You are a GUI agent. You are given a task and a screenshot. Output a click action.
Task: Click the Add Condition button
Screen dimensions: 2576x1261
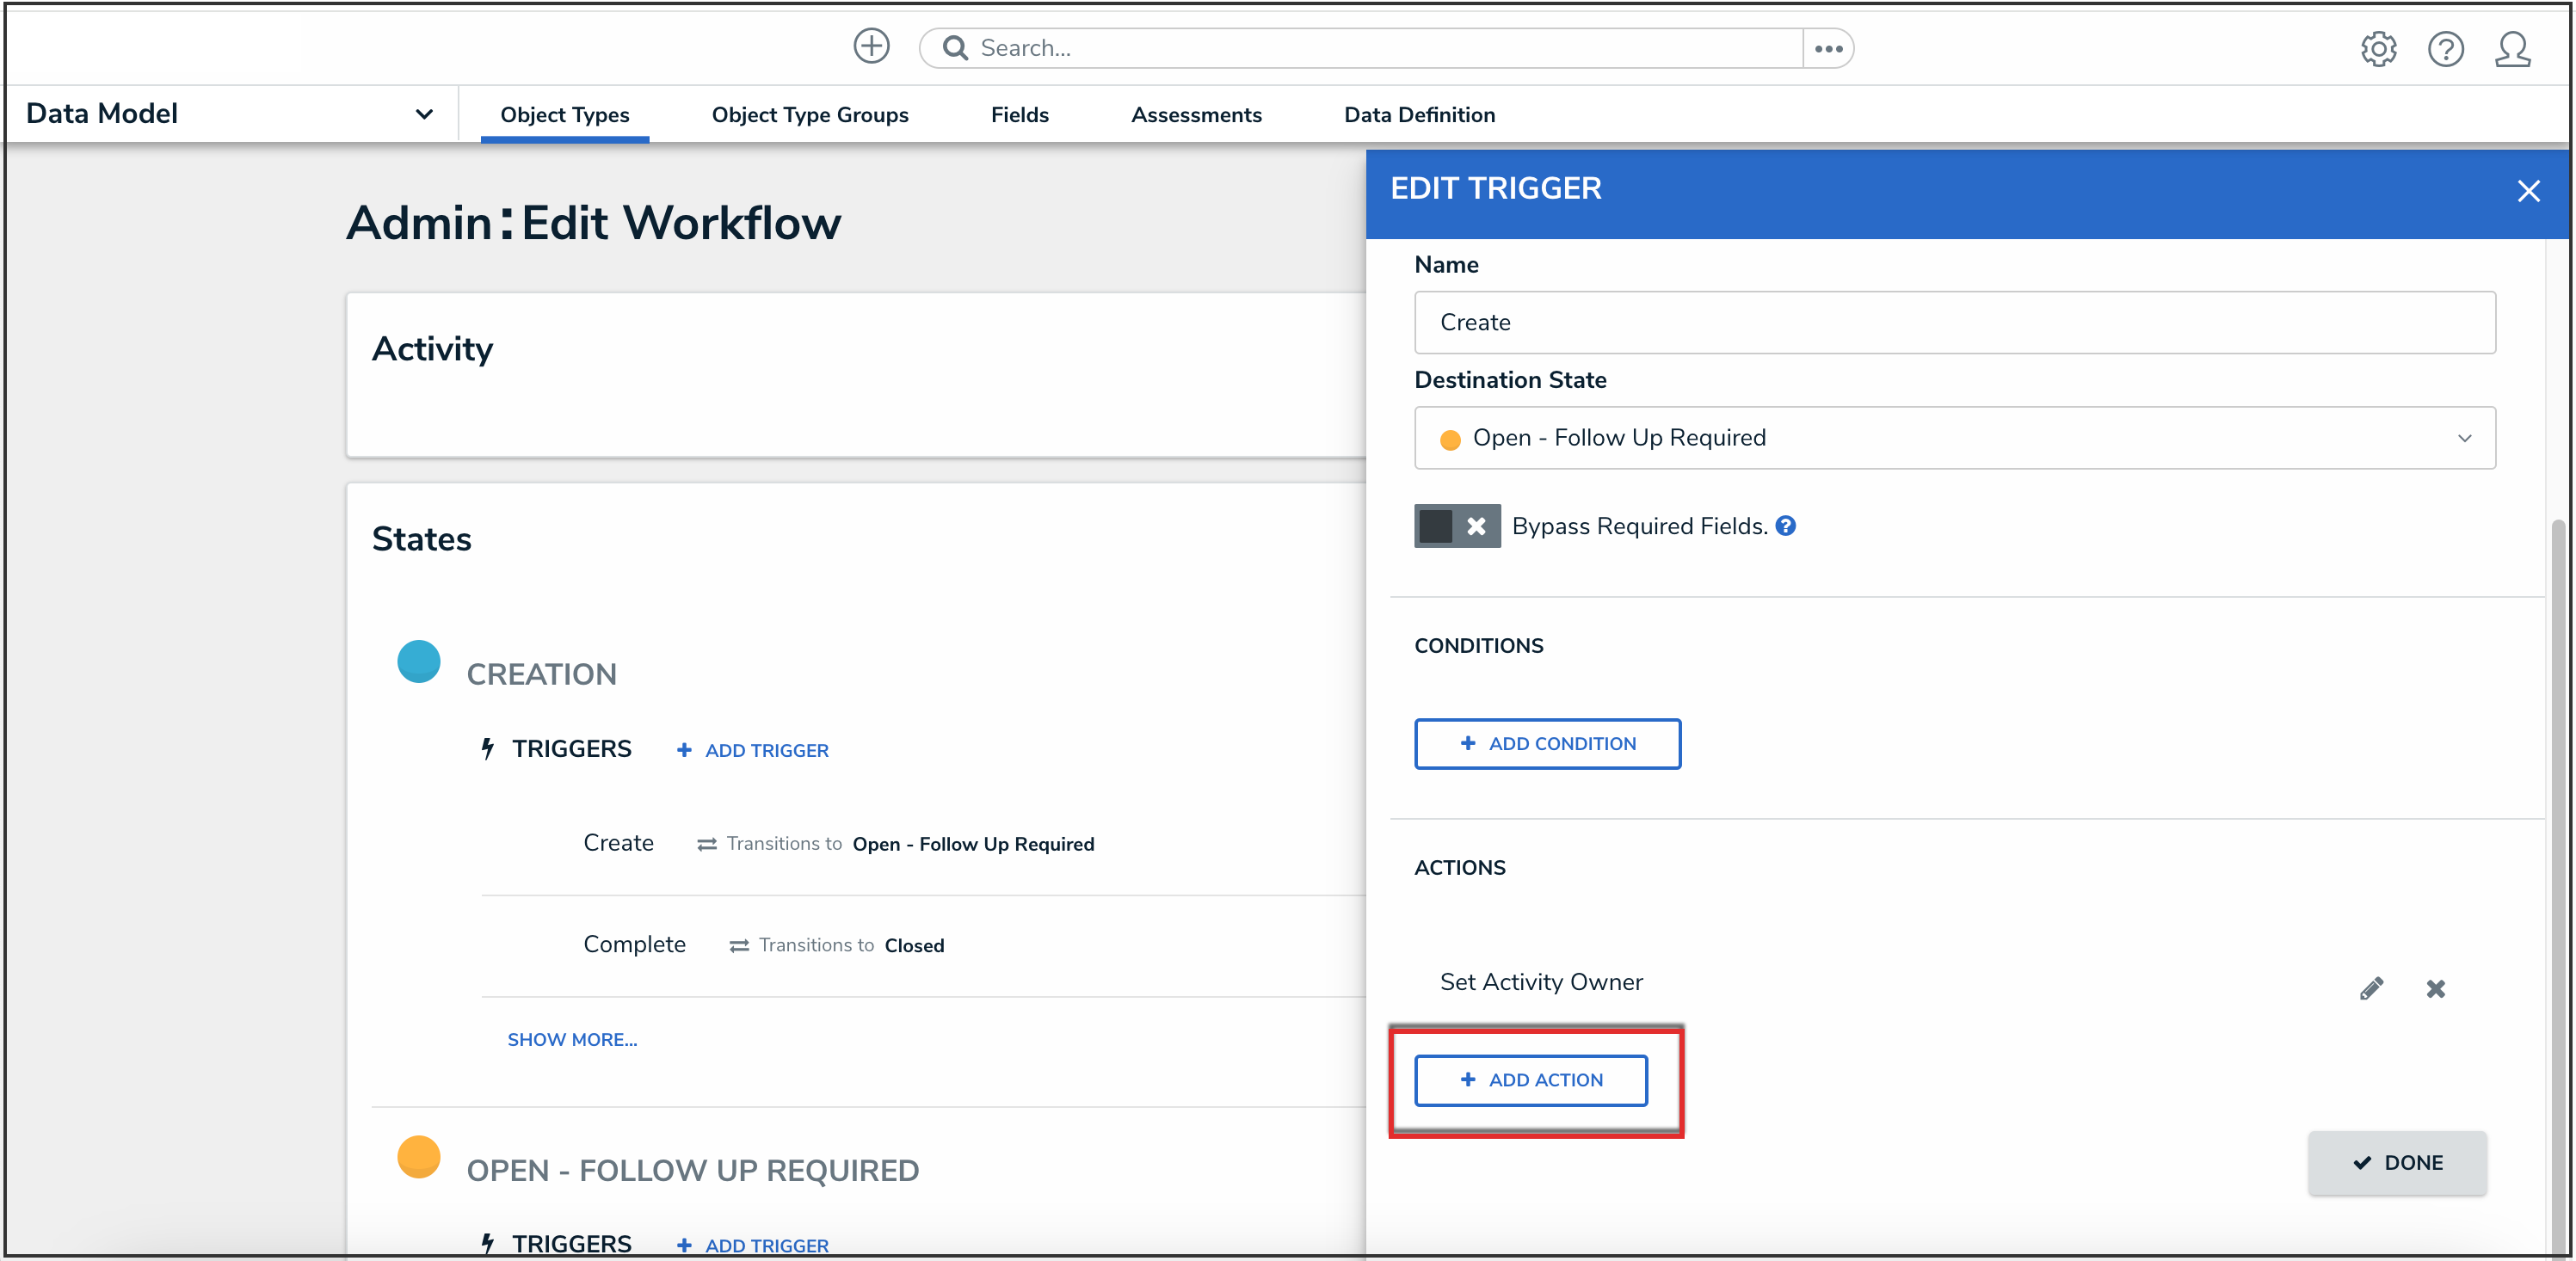coord(1547,744)
